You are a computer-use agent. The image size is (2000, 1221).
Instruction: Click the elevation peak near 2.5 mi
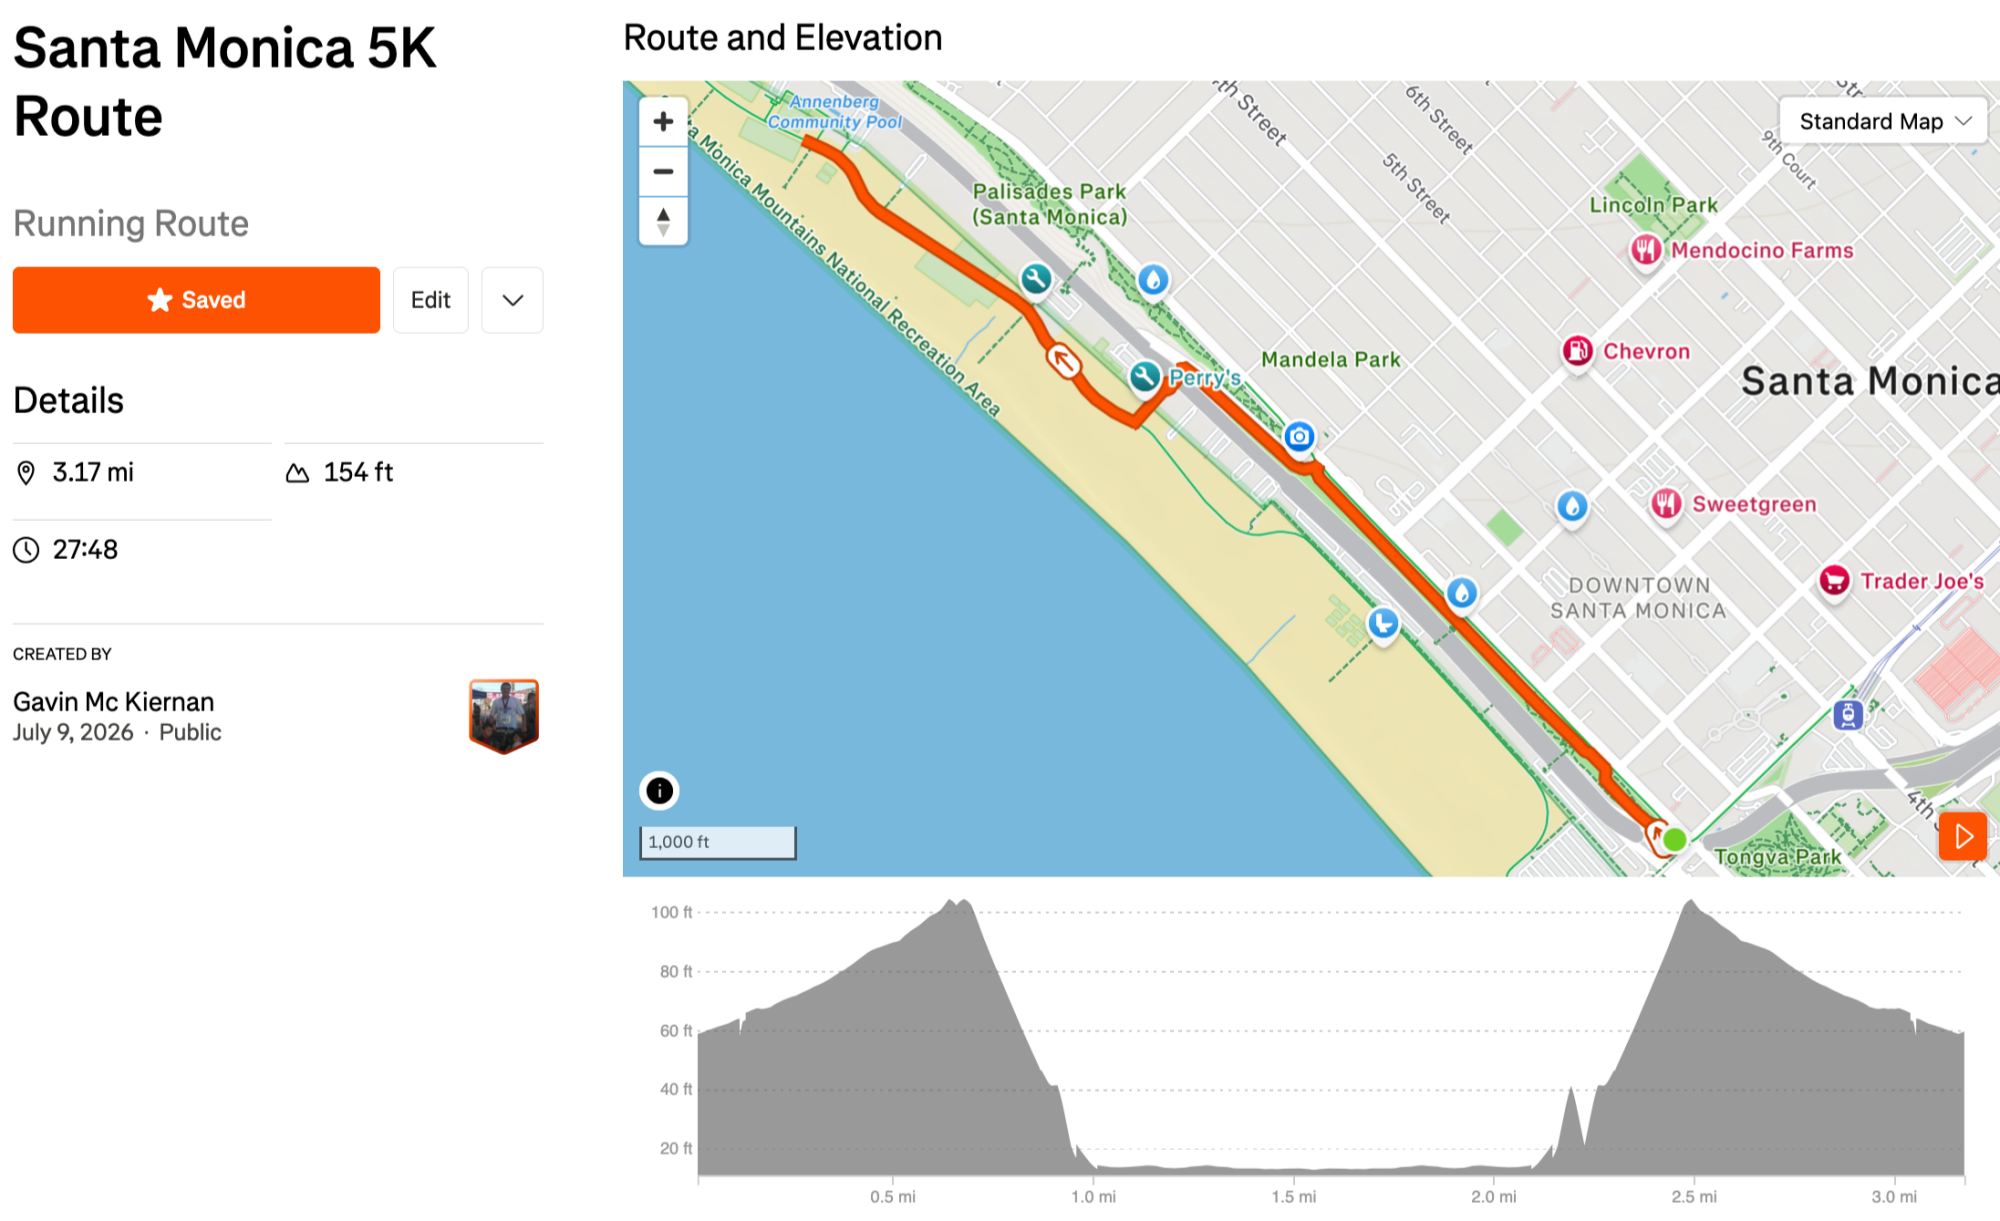pos(1691,903)
